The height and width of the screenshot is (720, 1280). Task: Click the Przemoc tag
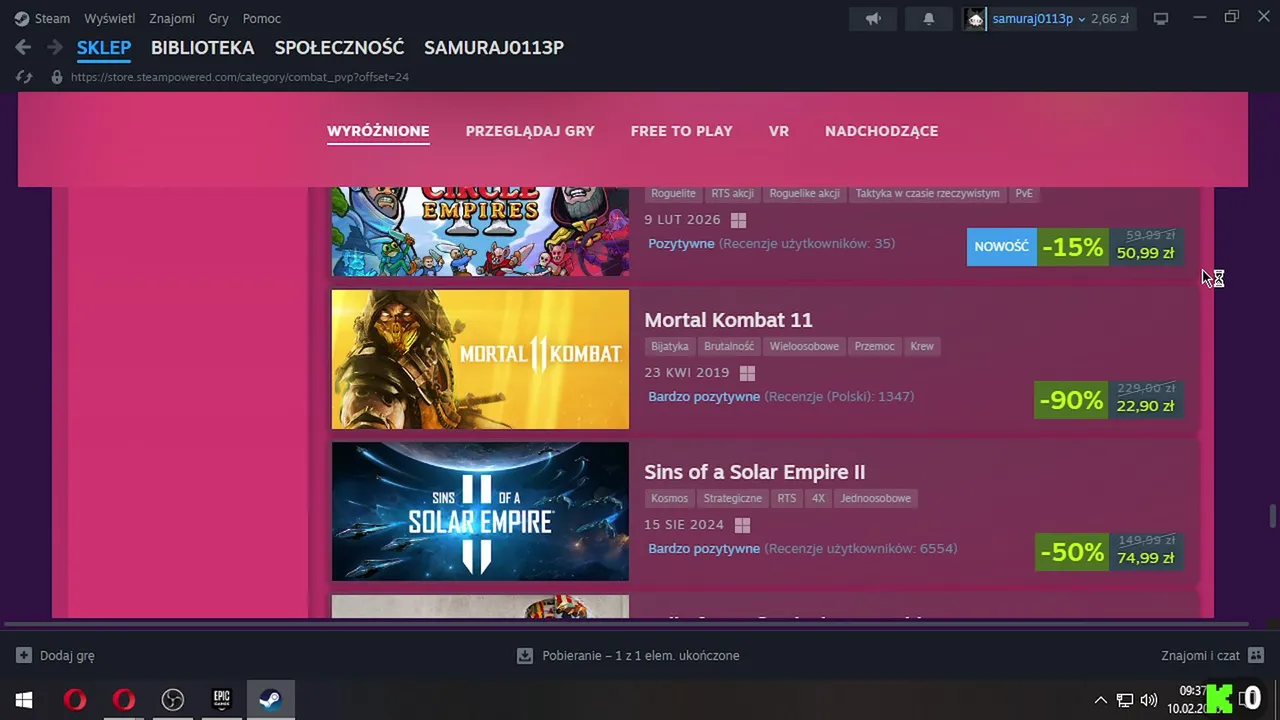[874, 346]
